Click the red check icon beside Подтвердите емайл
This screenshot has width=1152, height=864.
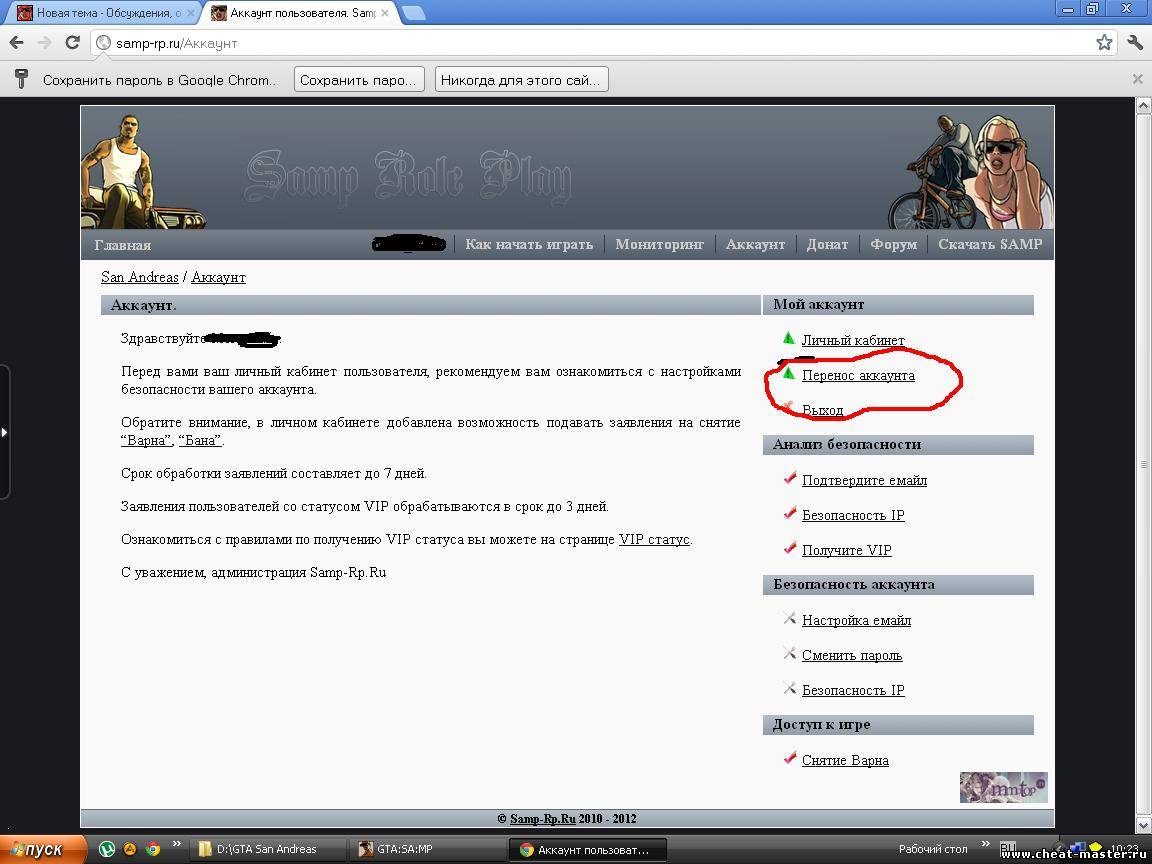(790, 478)
